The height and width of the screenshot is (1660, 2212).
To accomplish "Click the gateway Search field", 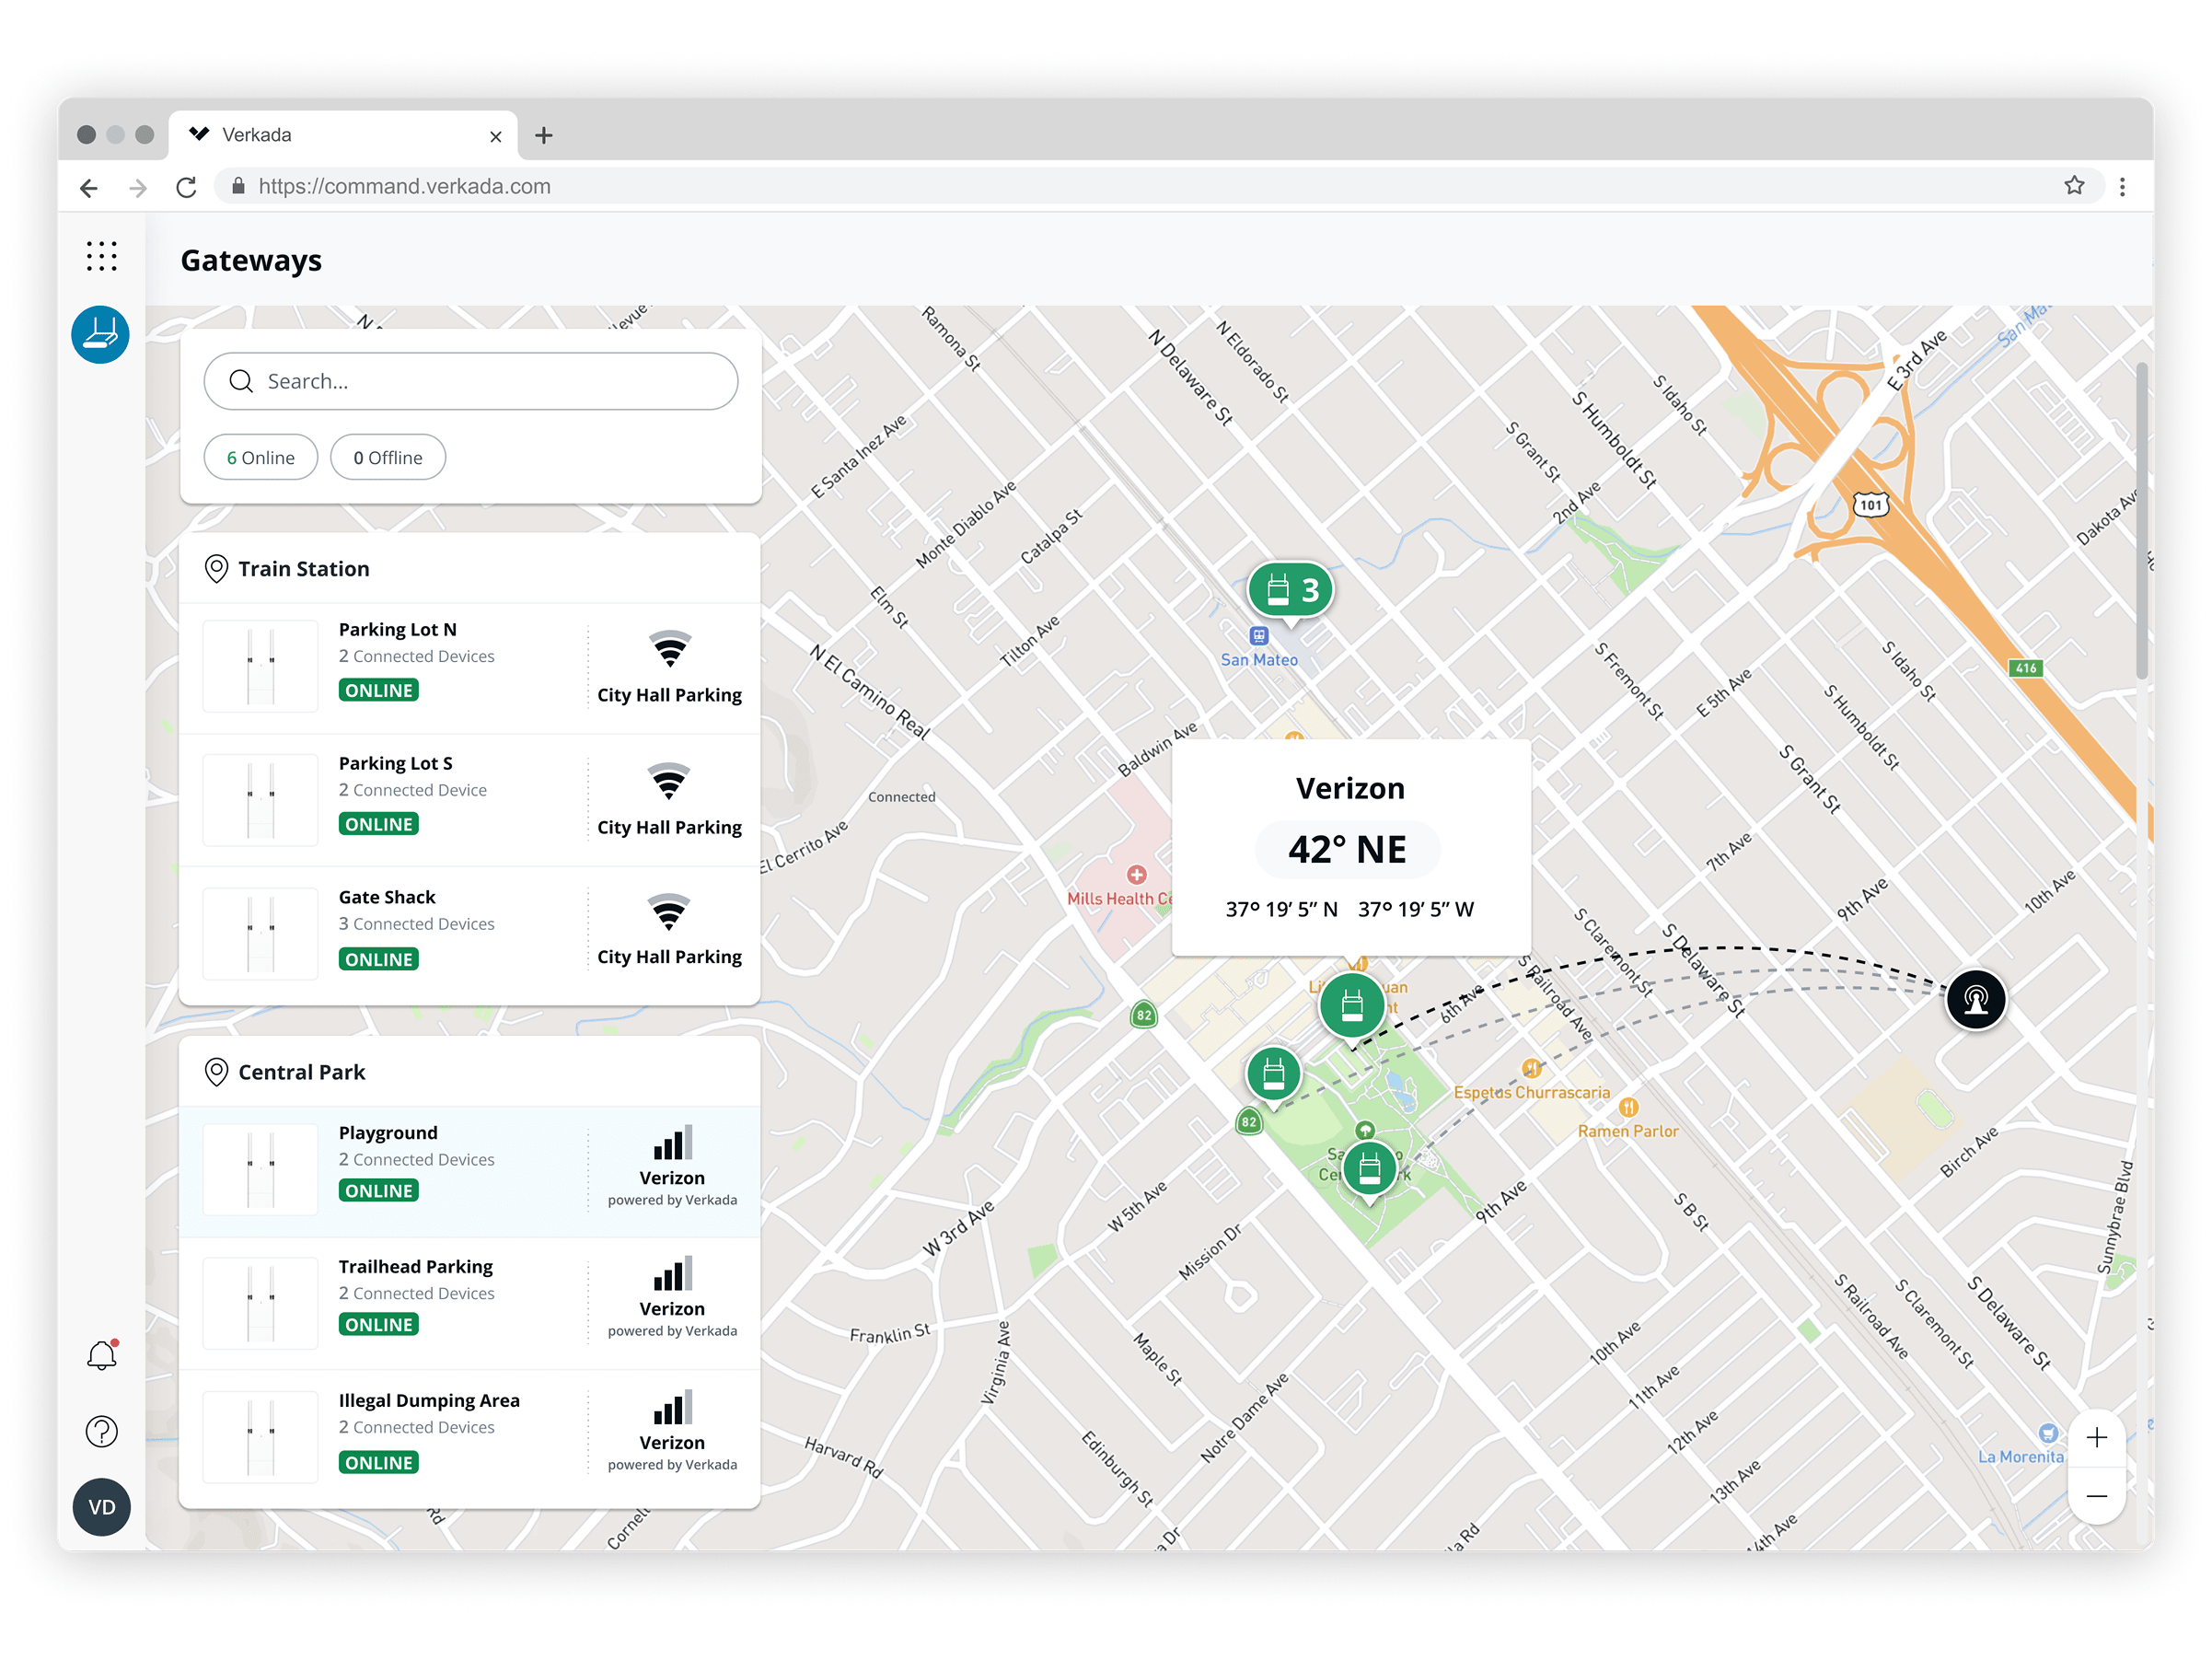I will tap(470, 381).
